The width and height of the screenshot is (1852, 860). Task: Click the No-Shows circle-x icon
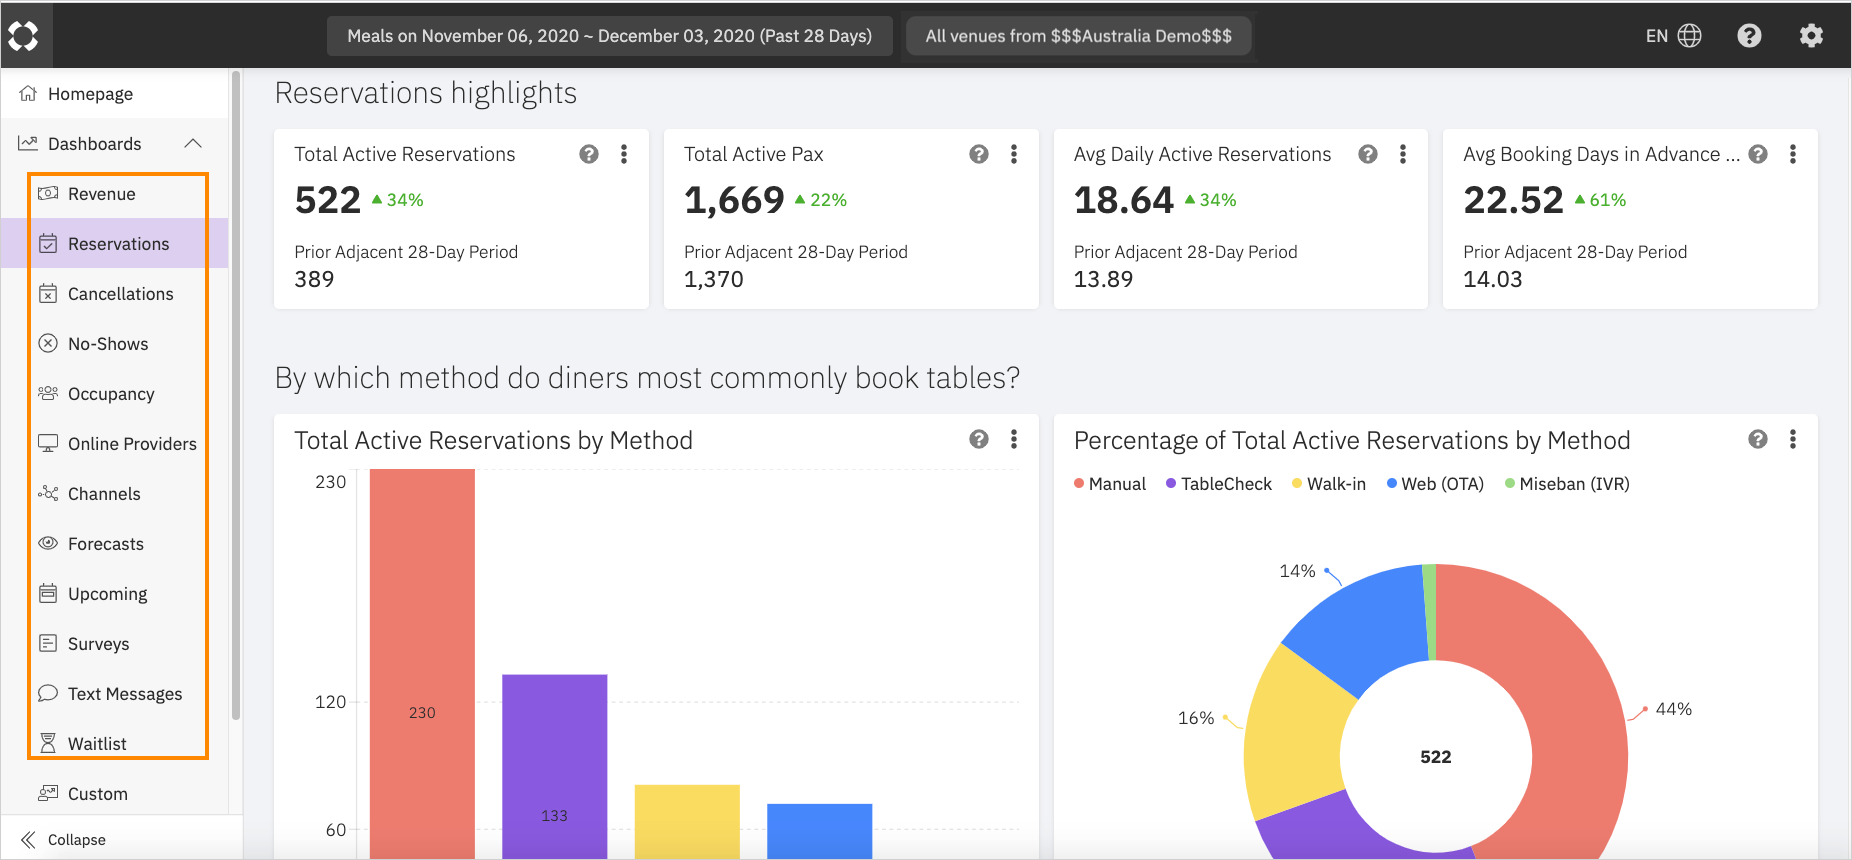48,343
